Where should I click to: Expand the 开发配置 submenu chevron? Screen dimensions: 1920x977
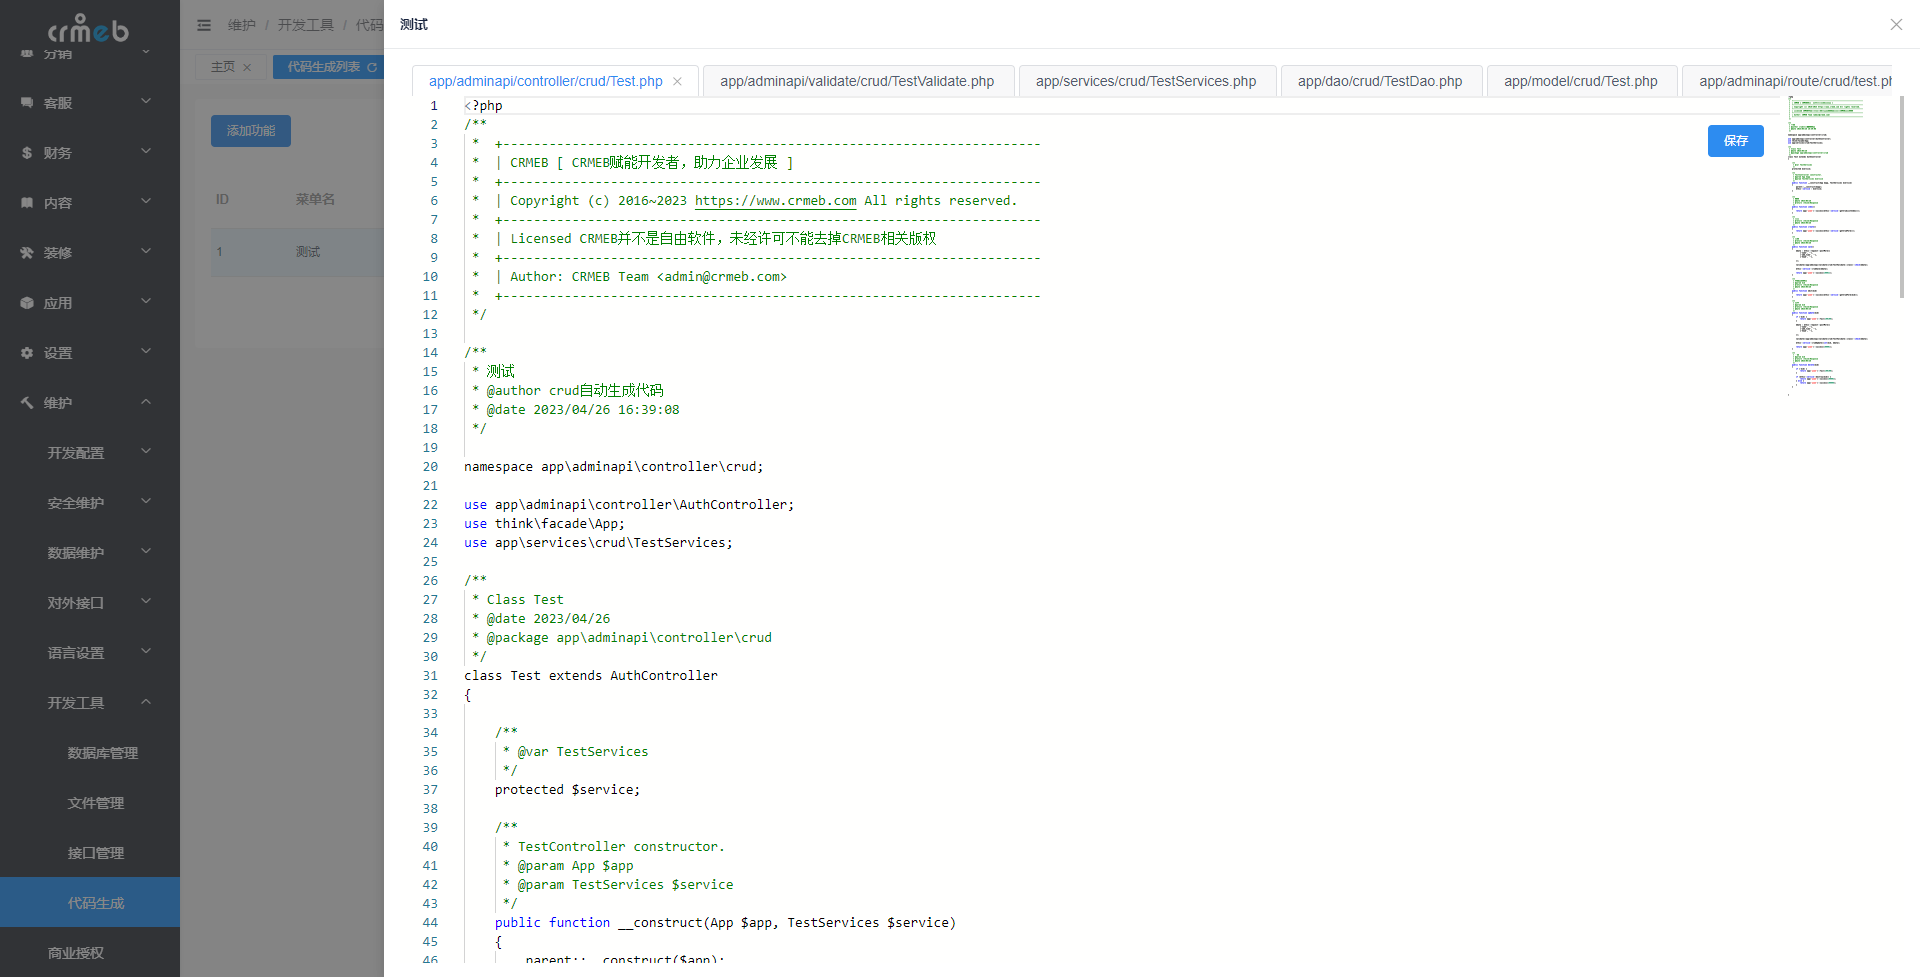point(146,451)
